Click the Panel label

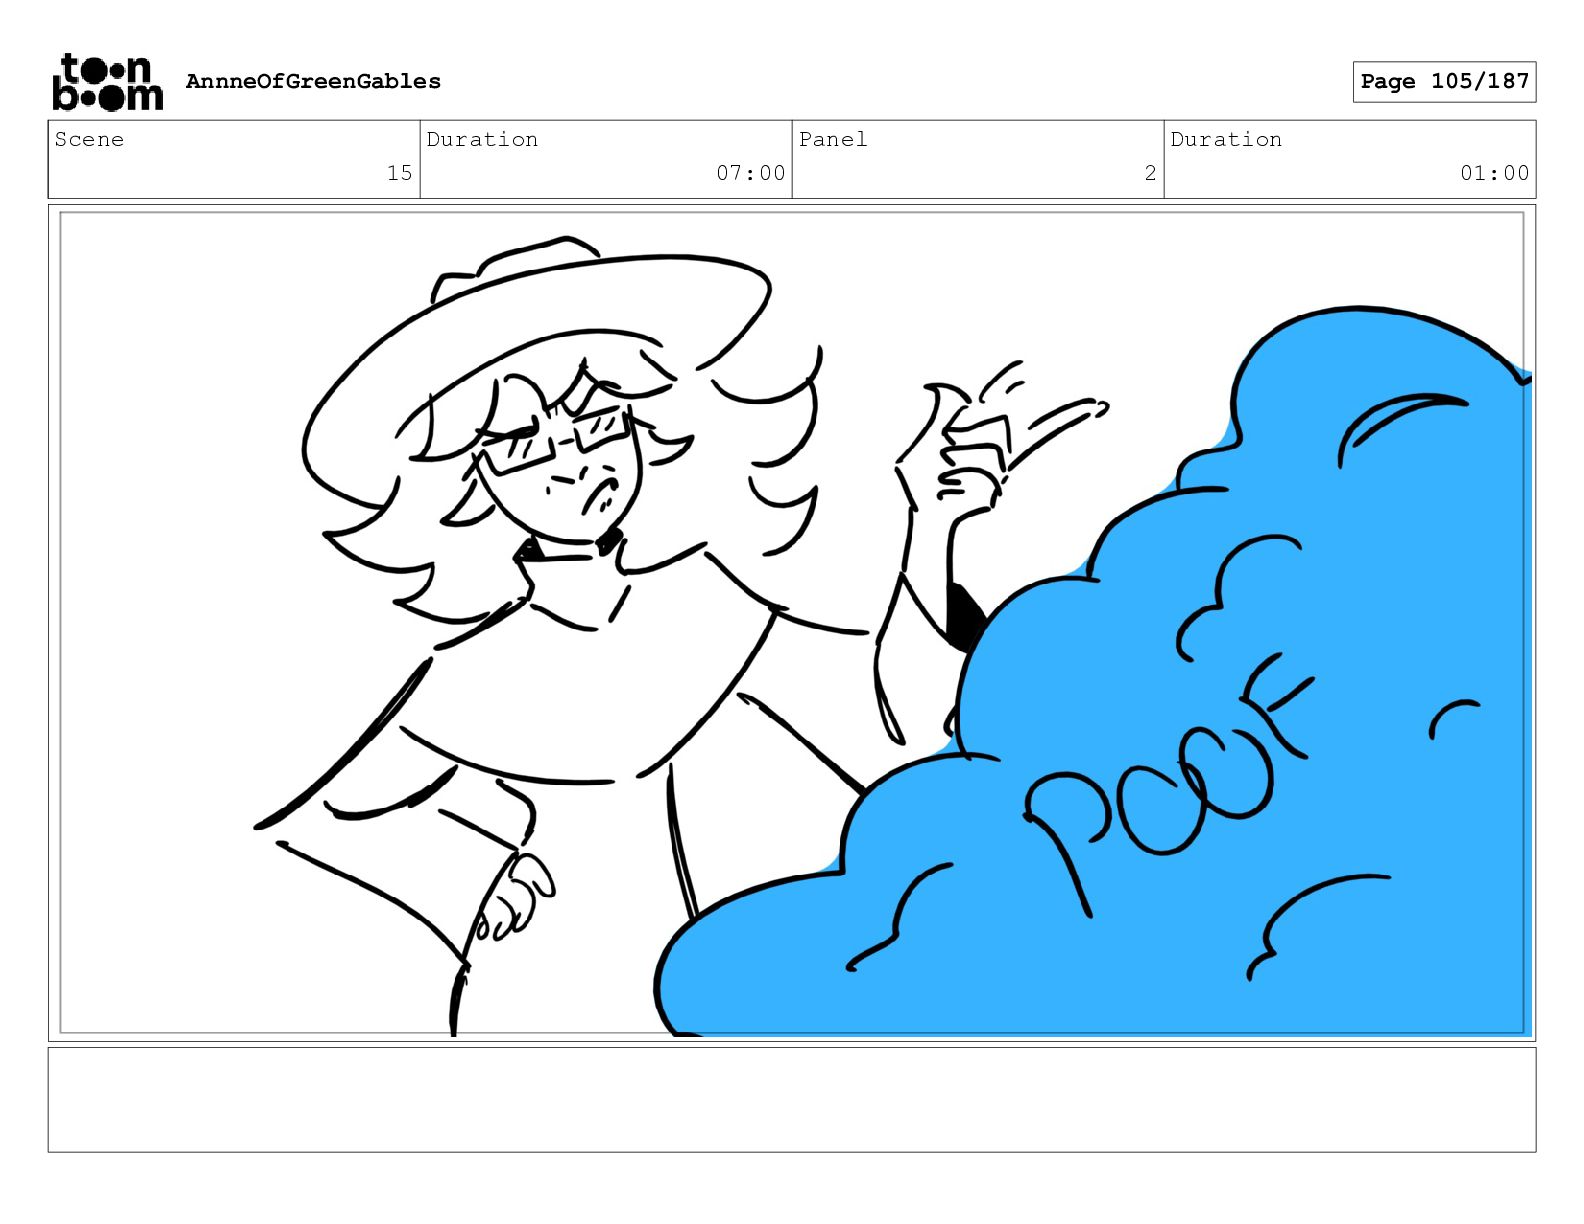832,139
